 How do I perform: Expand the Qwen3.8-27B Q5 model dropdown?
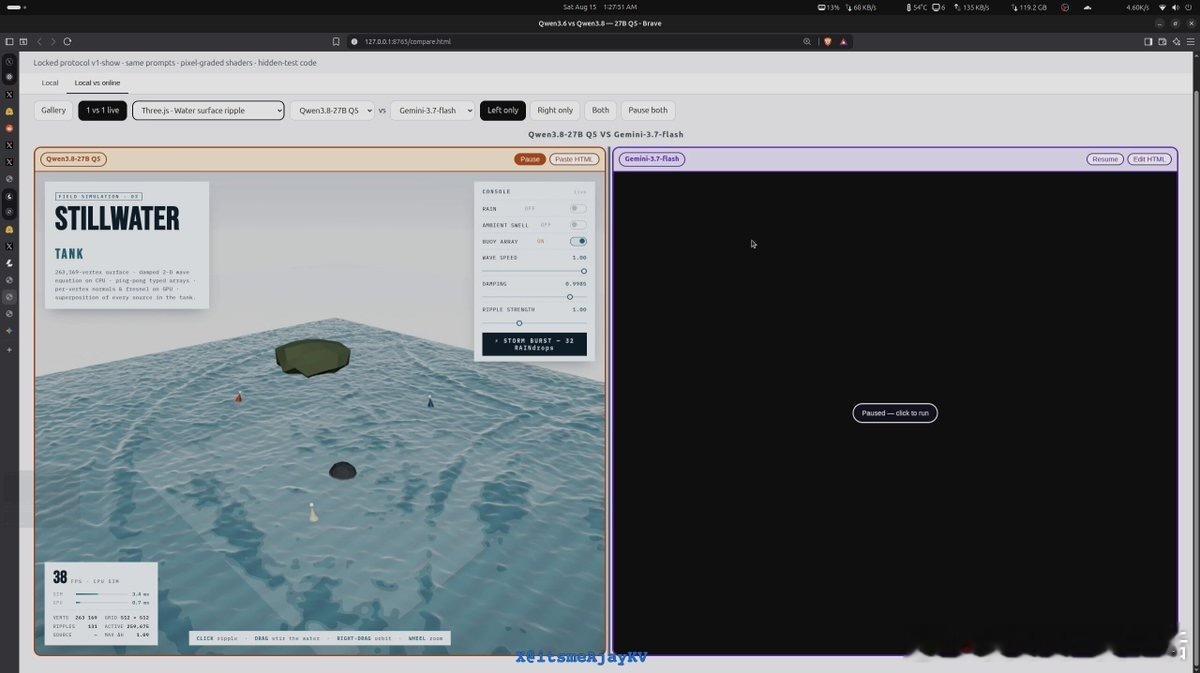(x=332, y=110)
